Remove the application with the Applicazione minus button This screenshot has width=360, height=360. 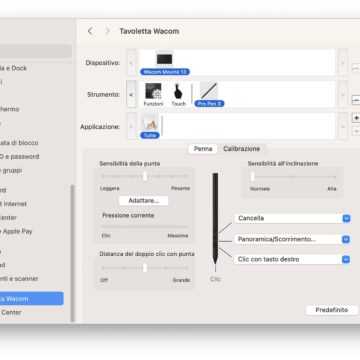[x=356, y=131]
